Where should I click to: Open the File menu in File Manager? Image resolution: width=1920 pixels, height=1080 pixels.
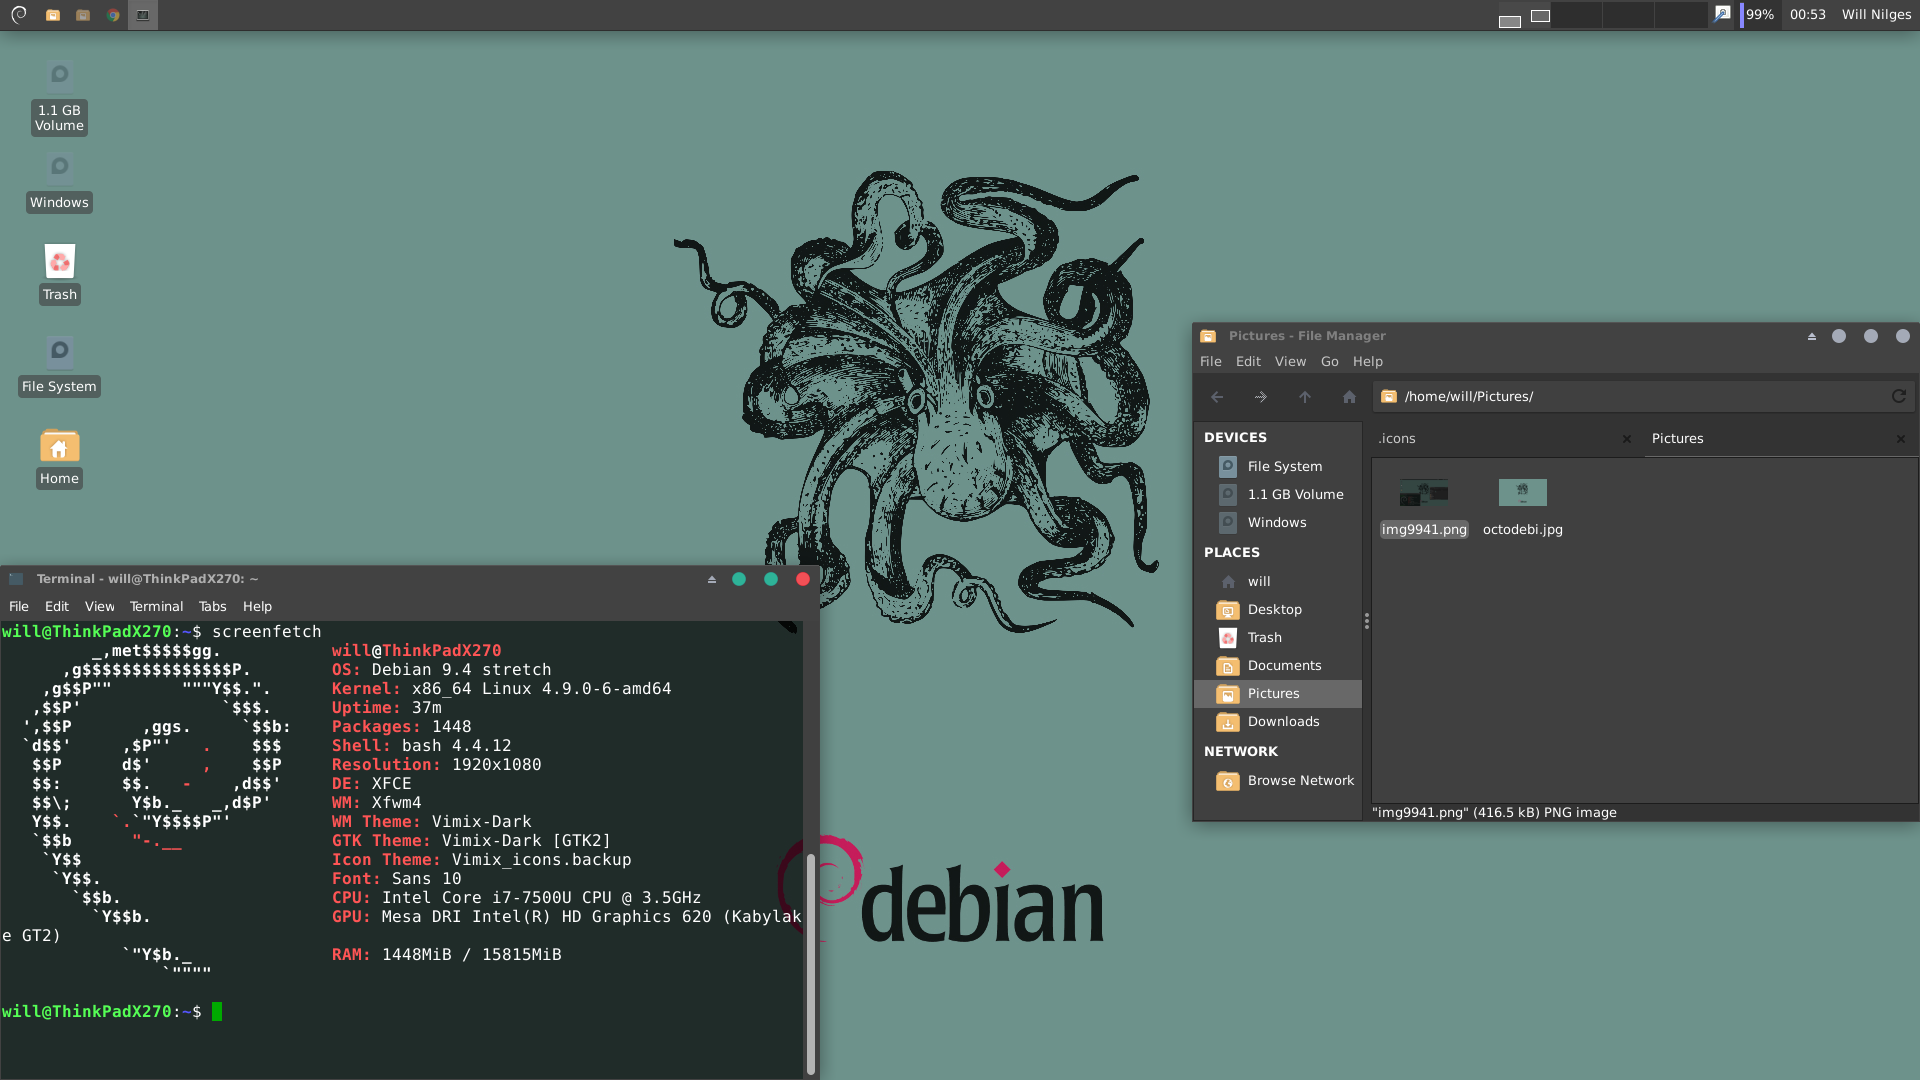click(1211, 362)
